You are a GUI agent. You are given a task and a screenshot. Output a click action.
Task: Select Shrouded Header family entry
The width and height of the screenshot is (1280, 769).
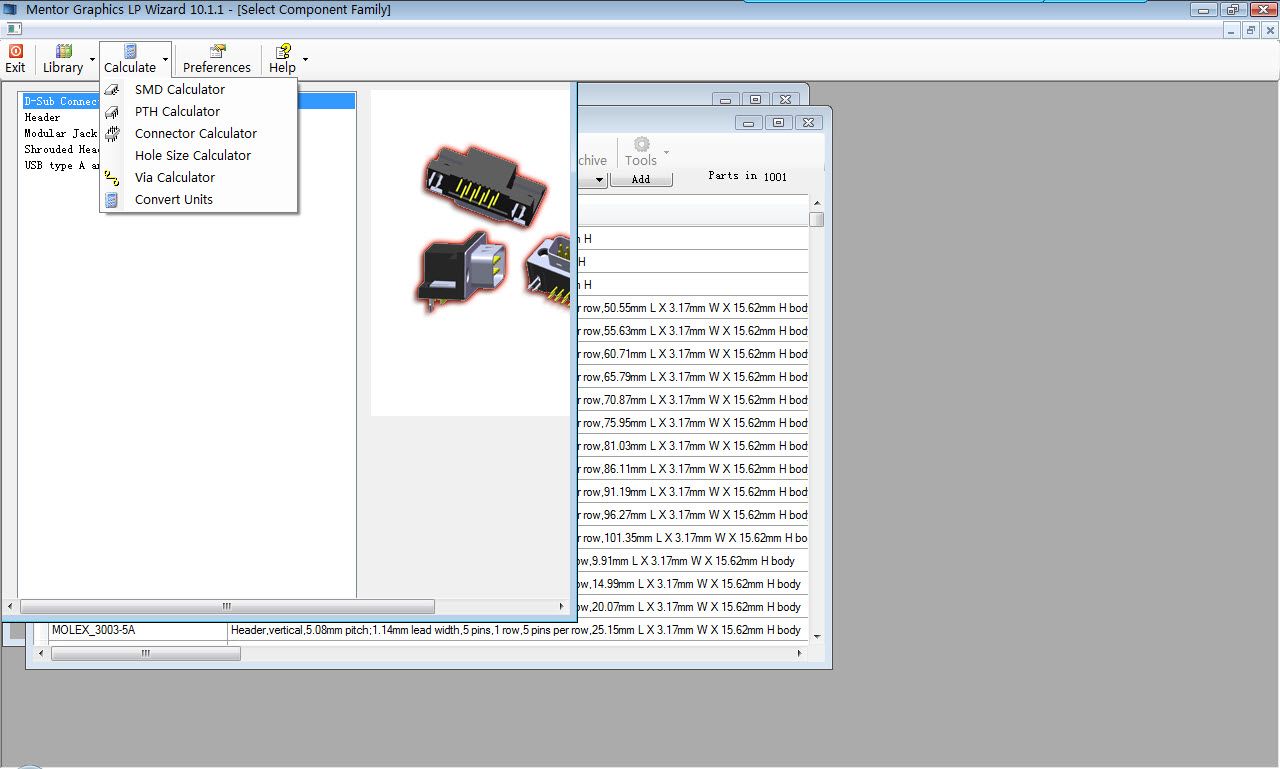[61, 149]
